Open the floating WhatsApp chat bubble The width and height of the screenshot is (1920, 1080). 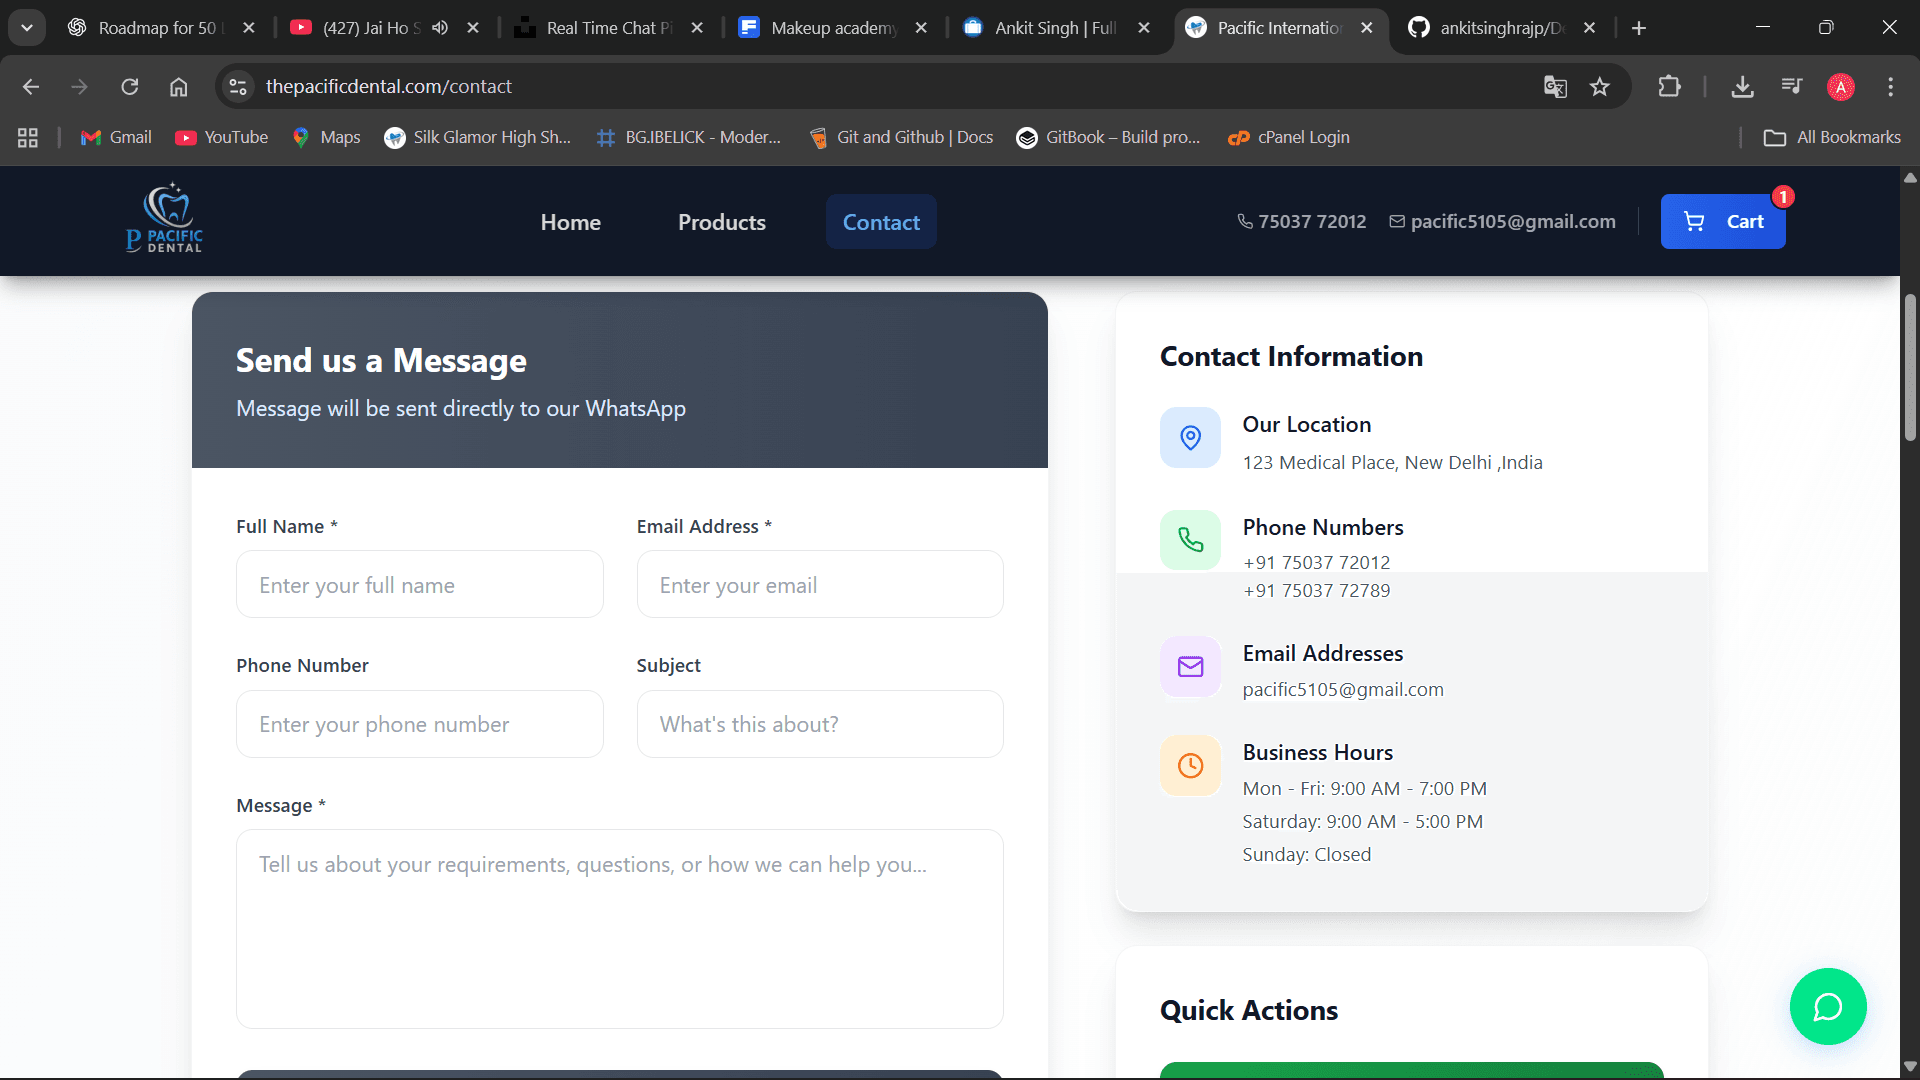(1827, 1006)
